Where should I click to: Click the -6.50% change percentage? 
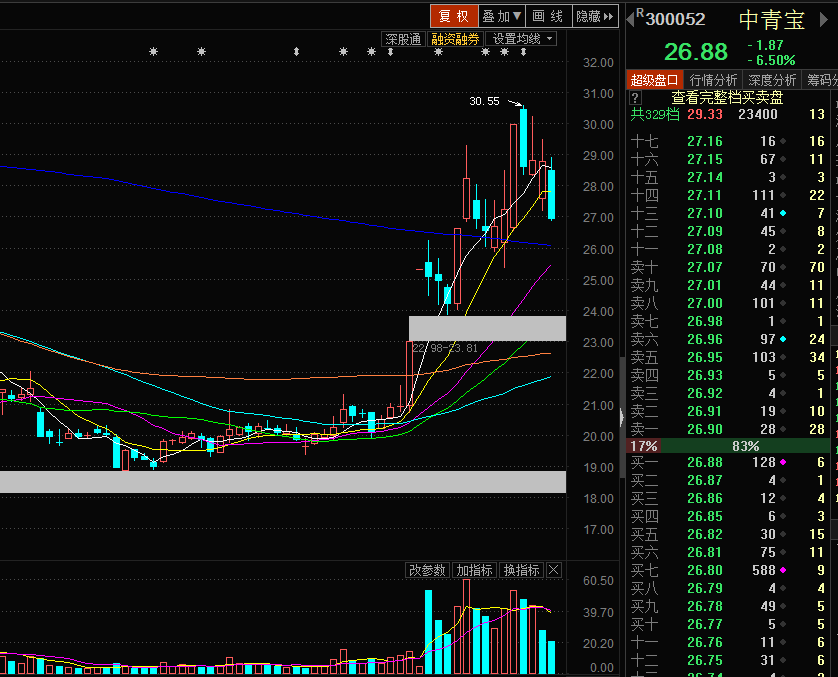point(771,60)
